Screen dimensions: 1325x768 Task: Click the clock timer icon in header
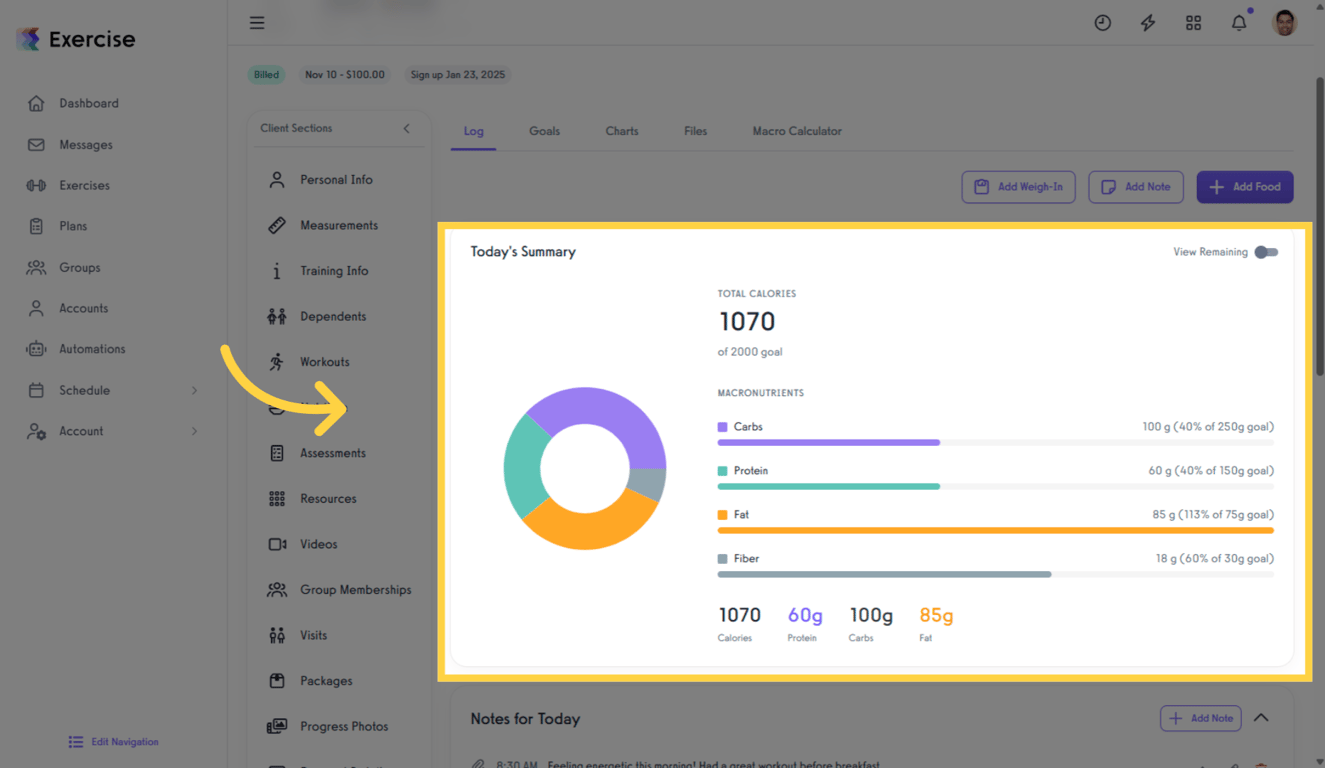click(x=1102, y=23)
